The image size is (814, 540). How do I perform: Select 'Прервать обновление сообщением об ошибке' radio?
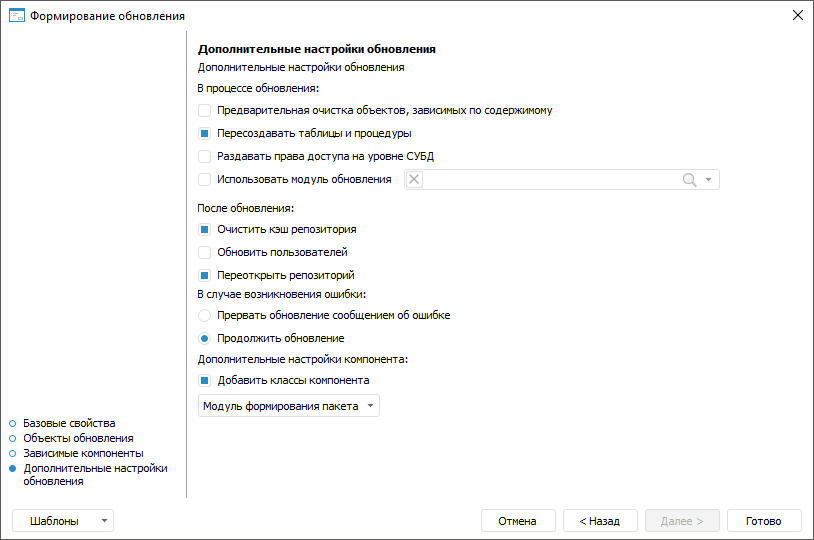(x=204, y=315)
